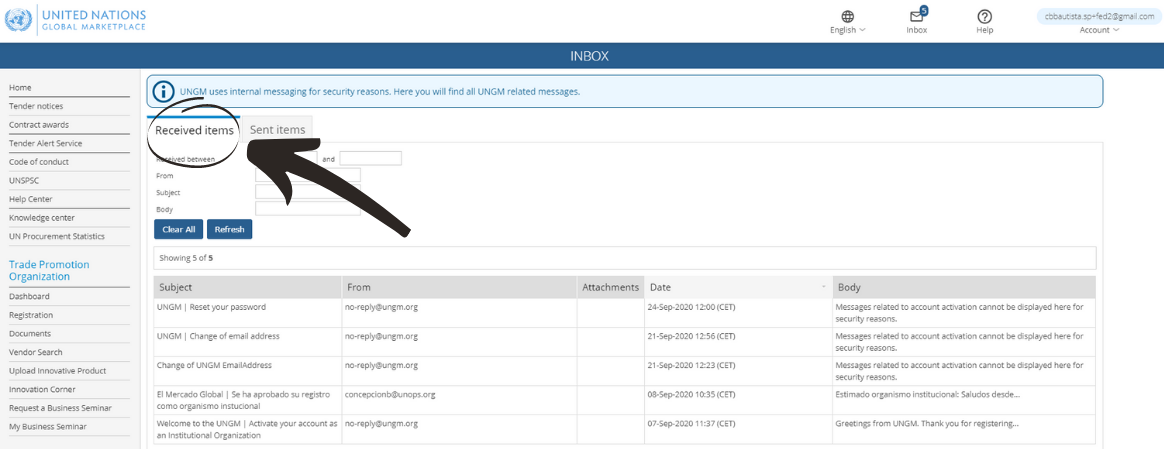The image size is (1164, 449).
Task: Sort by the From column header
Action: coord(459,287)
